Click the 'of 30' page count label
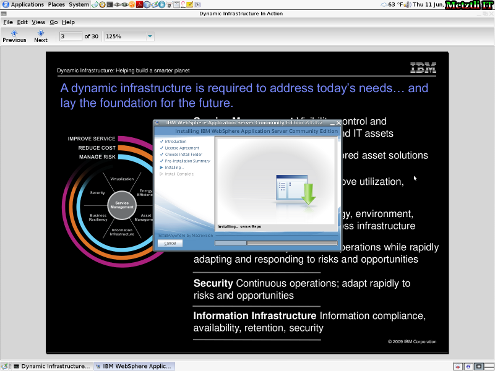Image resolution: width=495 pixels, height=371 pixels. click(91, 36)
